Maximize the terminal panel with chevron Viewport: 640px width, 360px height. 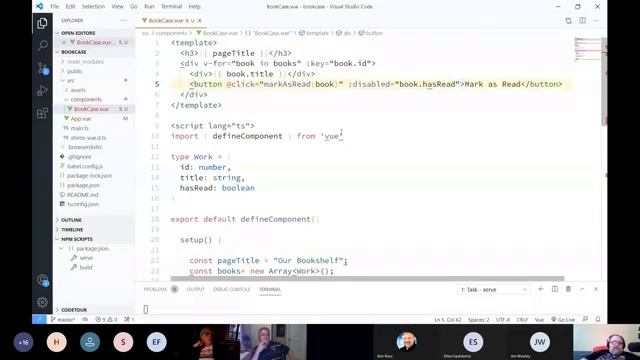pyautogui.click(x=582, y=289)
